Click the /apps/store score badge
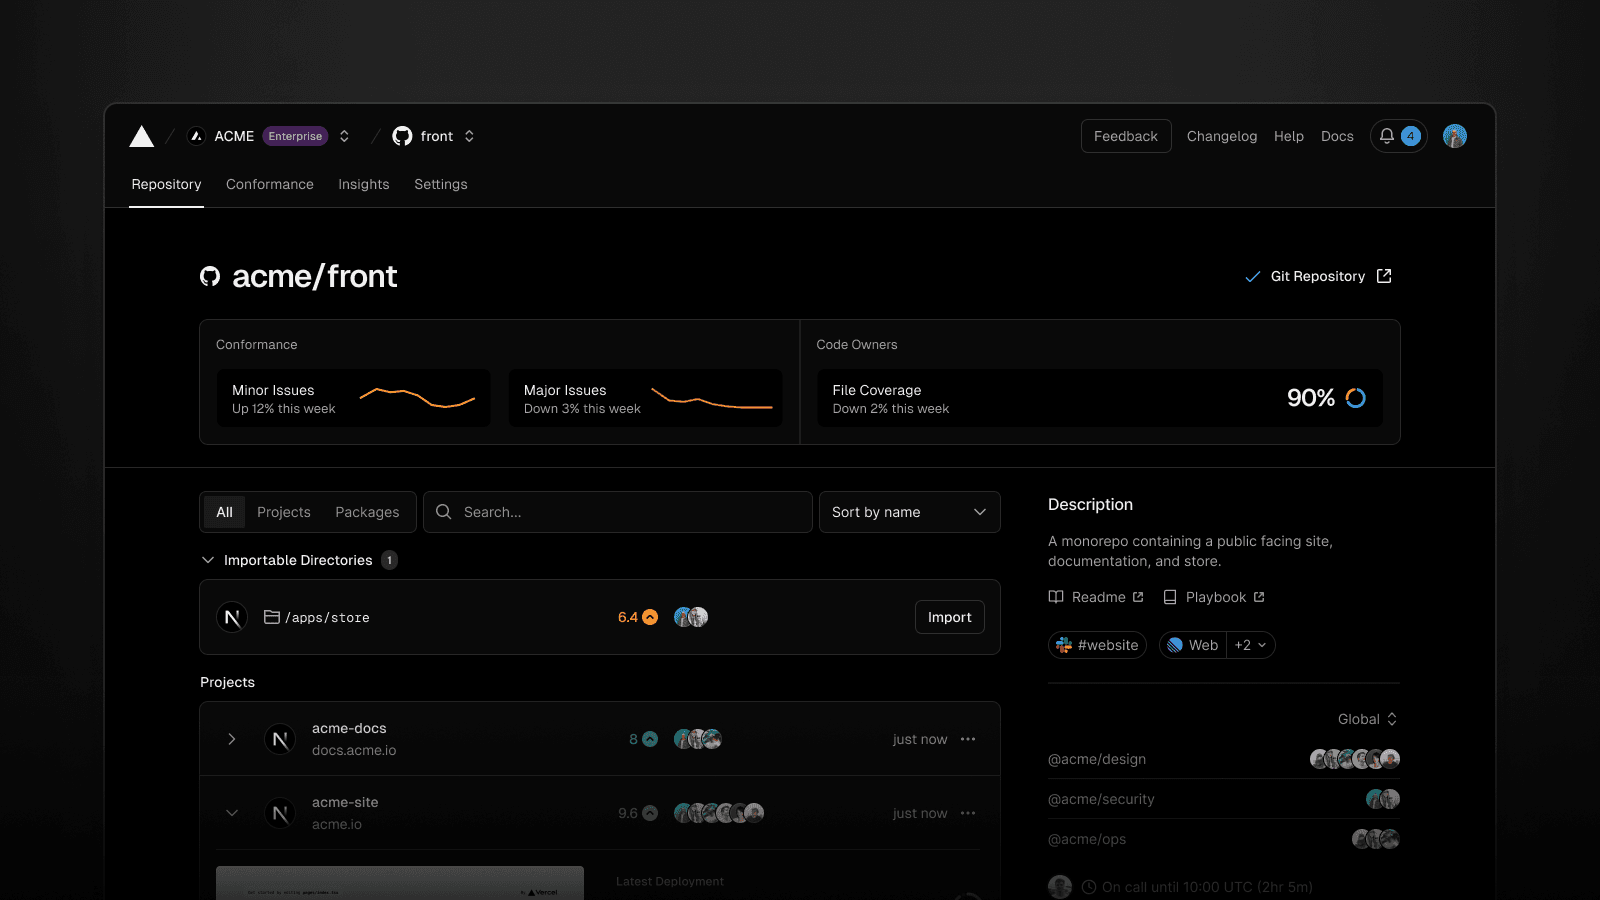This screenshot has width=1600, height=900. point(638,617)
